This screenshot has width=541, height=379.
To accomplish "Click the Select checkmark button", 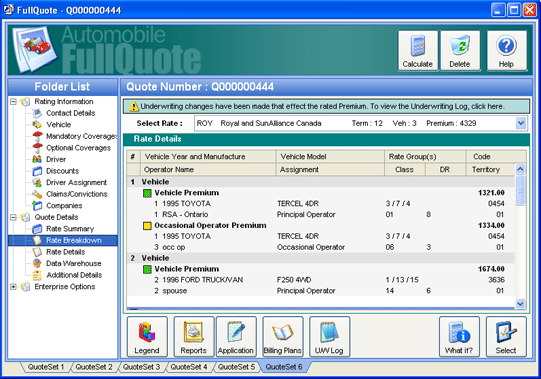I will (506, 337).
